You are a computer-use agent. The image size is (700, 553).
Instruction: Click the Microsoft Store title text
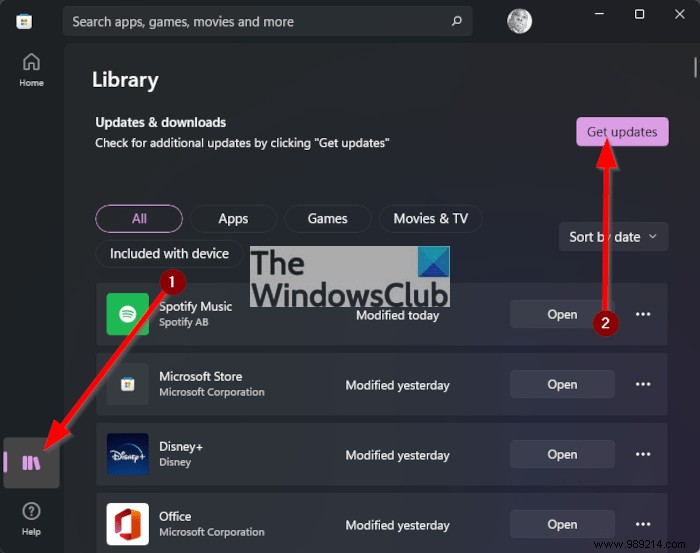click(200, 376)
